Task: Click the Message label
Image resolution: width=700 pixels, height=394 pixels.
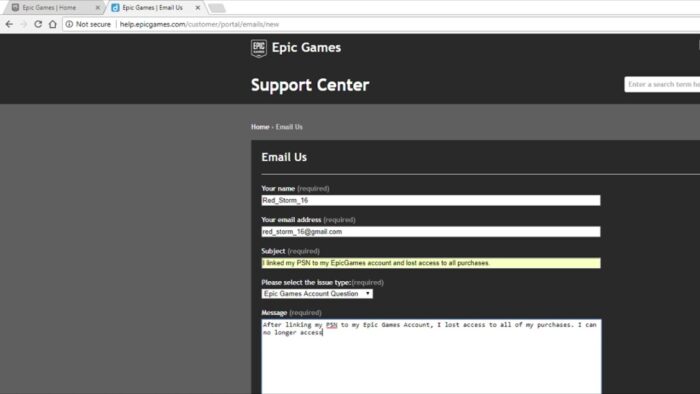Action: click(274, 312)
